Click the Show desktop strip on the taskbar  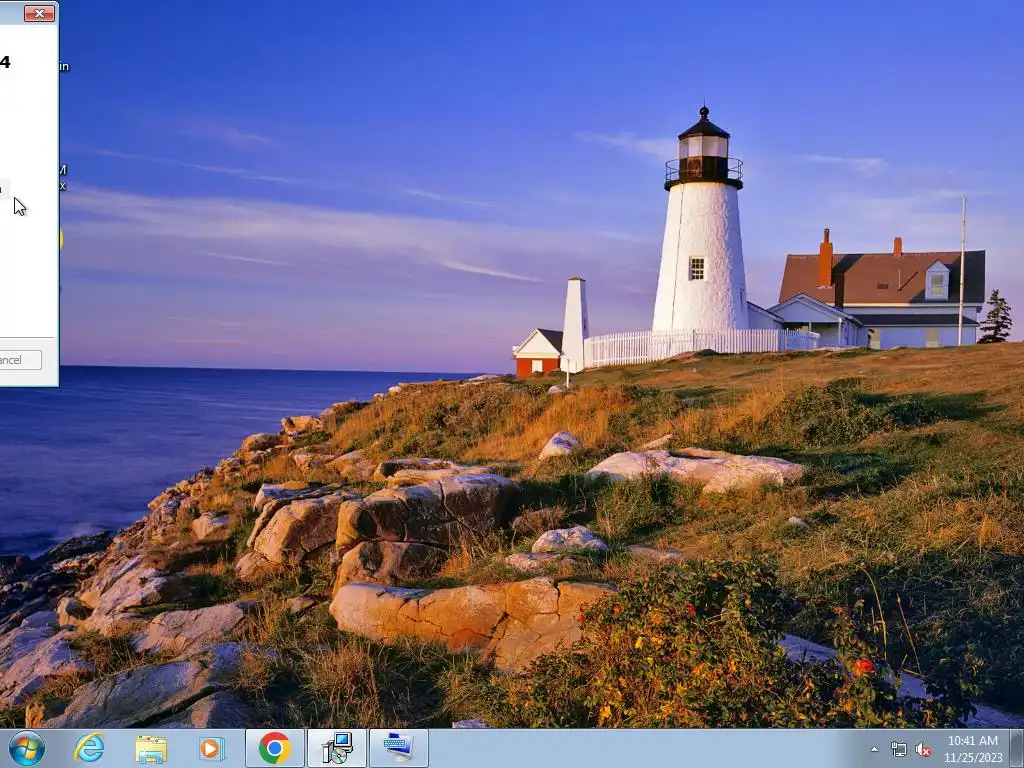[x=1017, y=748]
